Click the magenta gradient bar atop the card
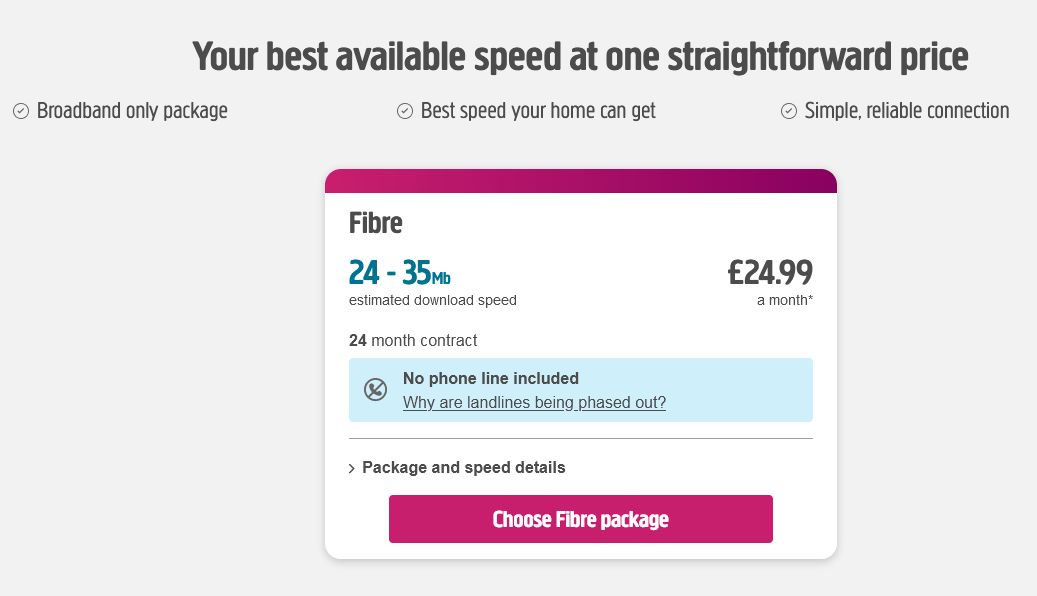This screenshot has width=1037, height=596. [580, 181]
